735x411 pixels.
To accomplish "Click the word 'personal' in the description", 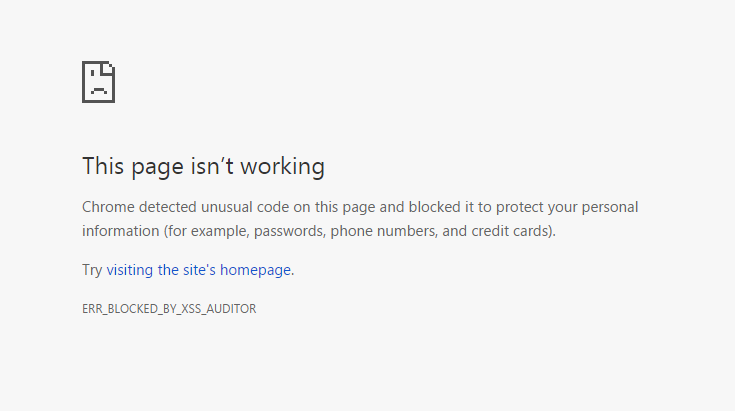I will 608,208.
